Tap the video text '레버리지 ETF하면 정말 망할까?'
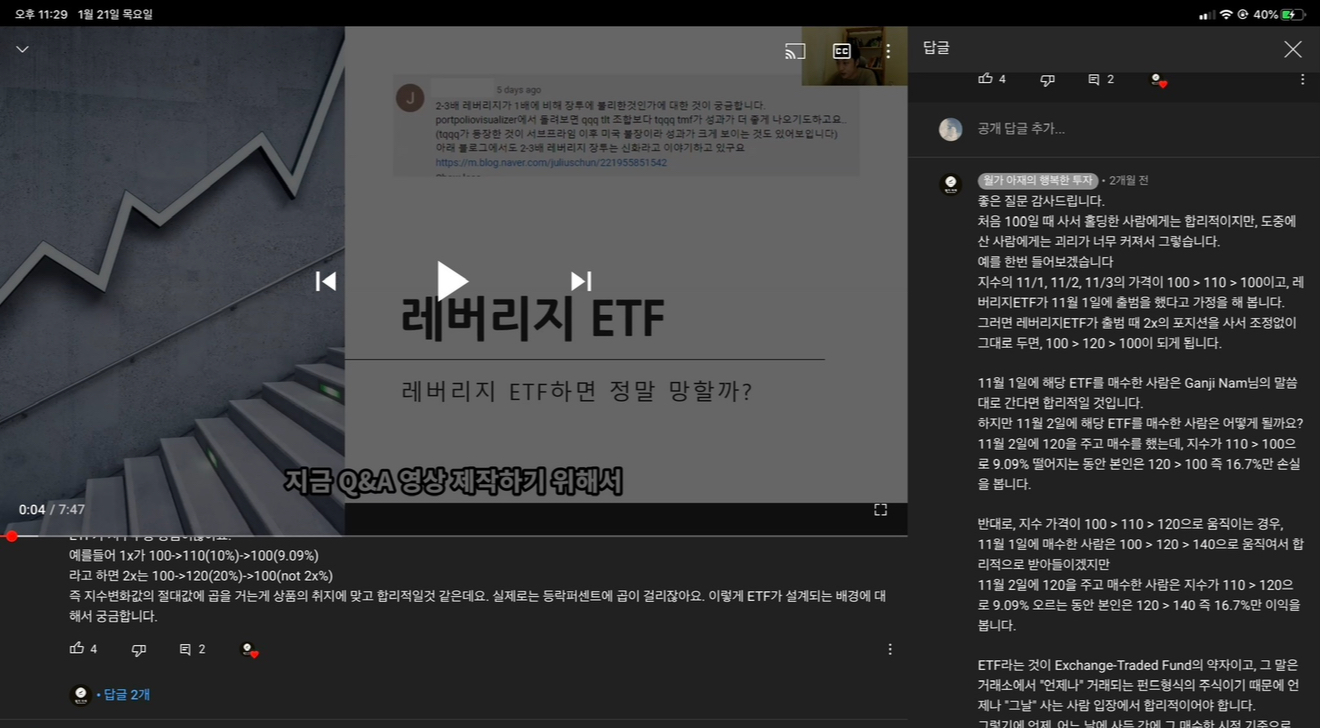This screenshot has height=728, width=1320. pyautogui.click(x=577, y=392)
